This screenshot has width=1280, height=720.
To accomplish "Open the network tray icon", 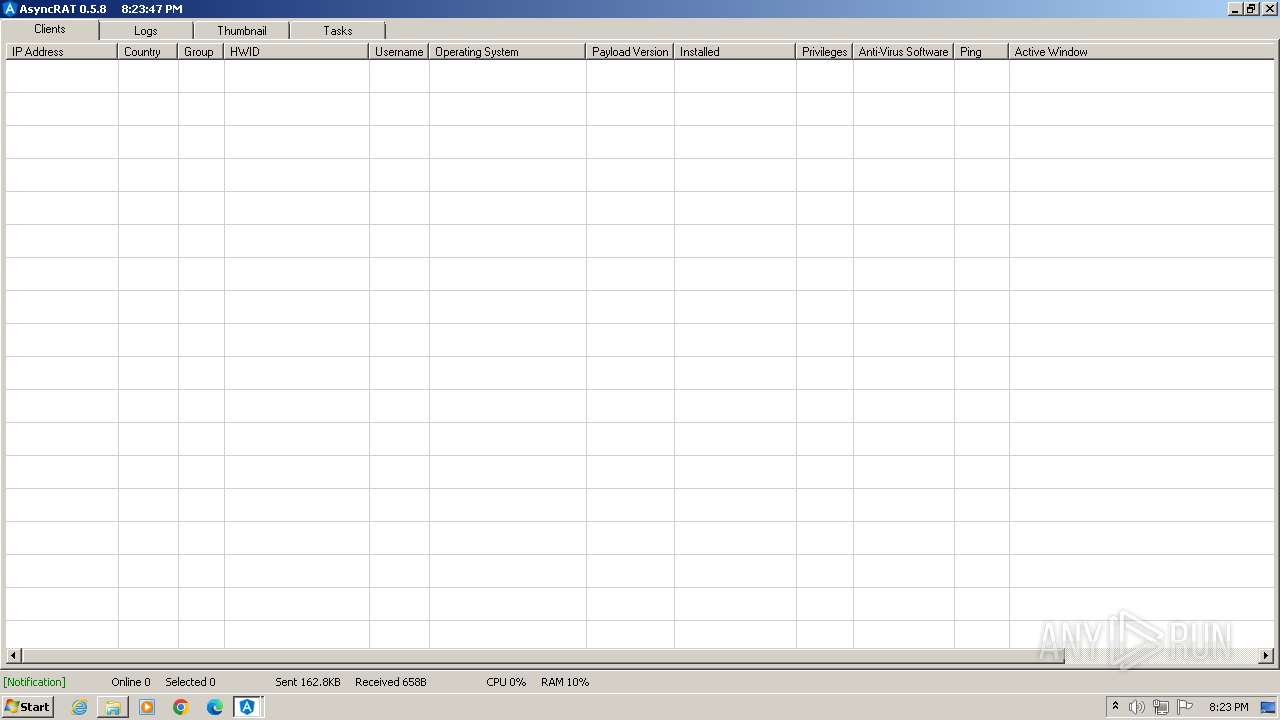I will tap(1161, 707).
